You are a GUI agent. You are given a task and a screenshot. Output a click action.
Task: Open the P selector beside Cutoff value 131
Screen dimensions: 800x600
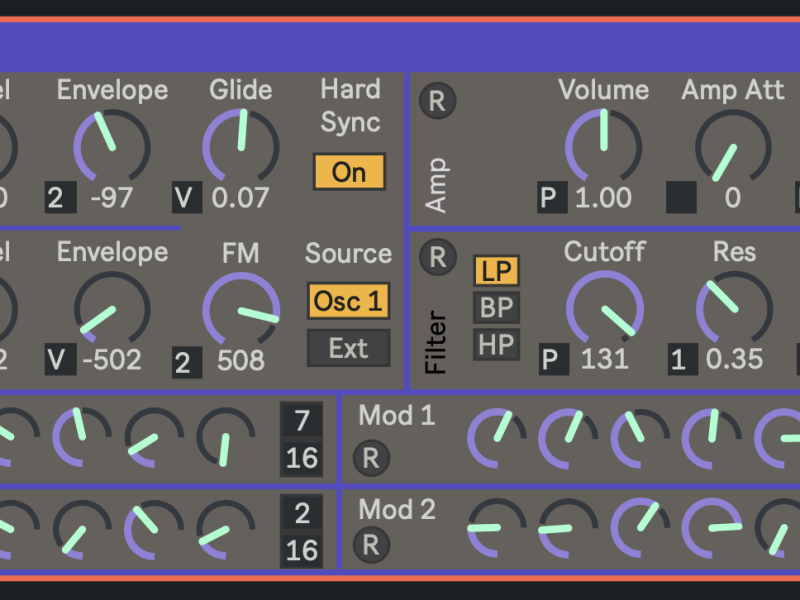pyautogui.click(x=549, y=359)
